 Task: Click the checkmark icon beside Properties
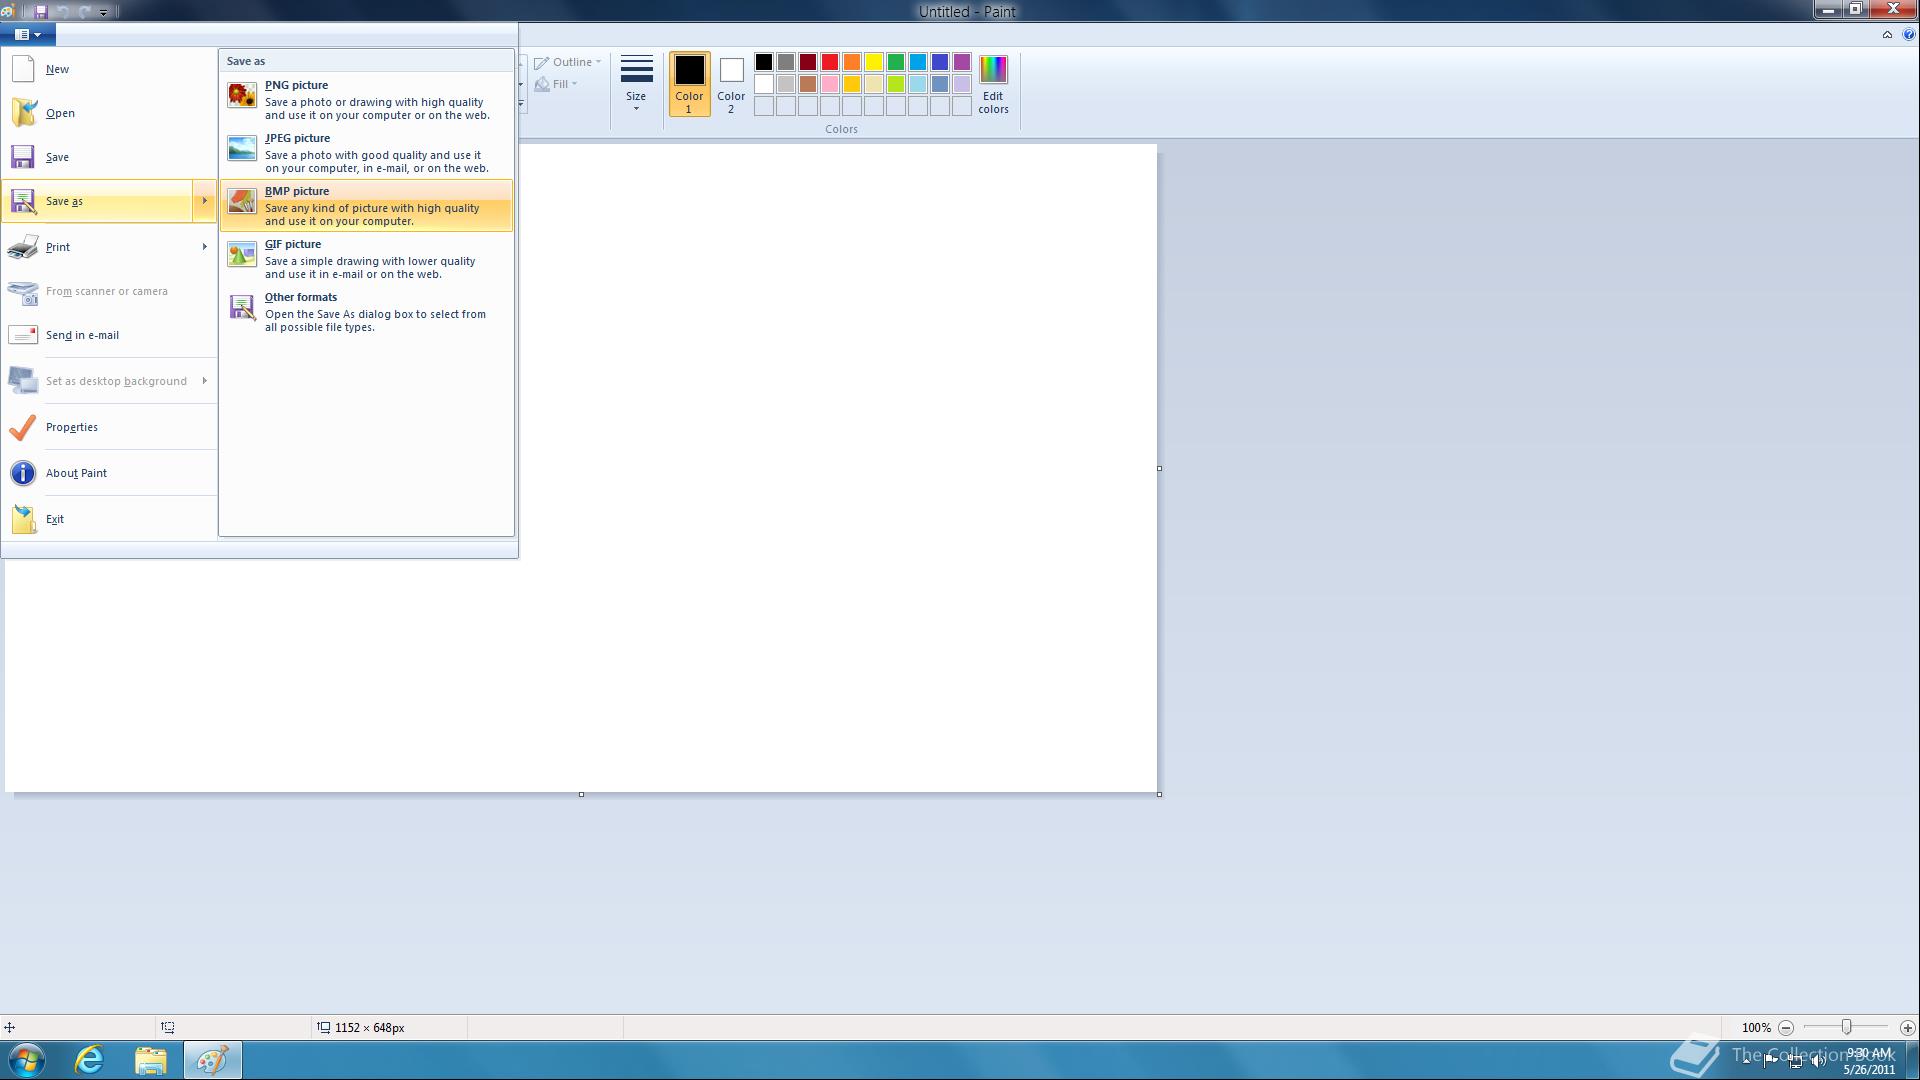tap(22, 427)
